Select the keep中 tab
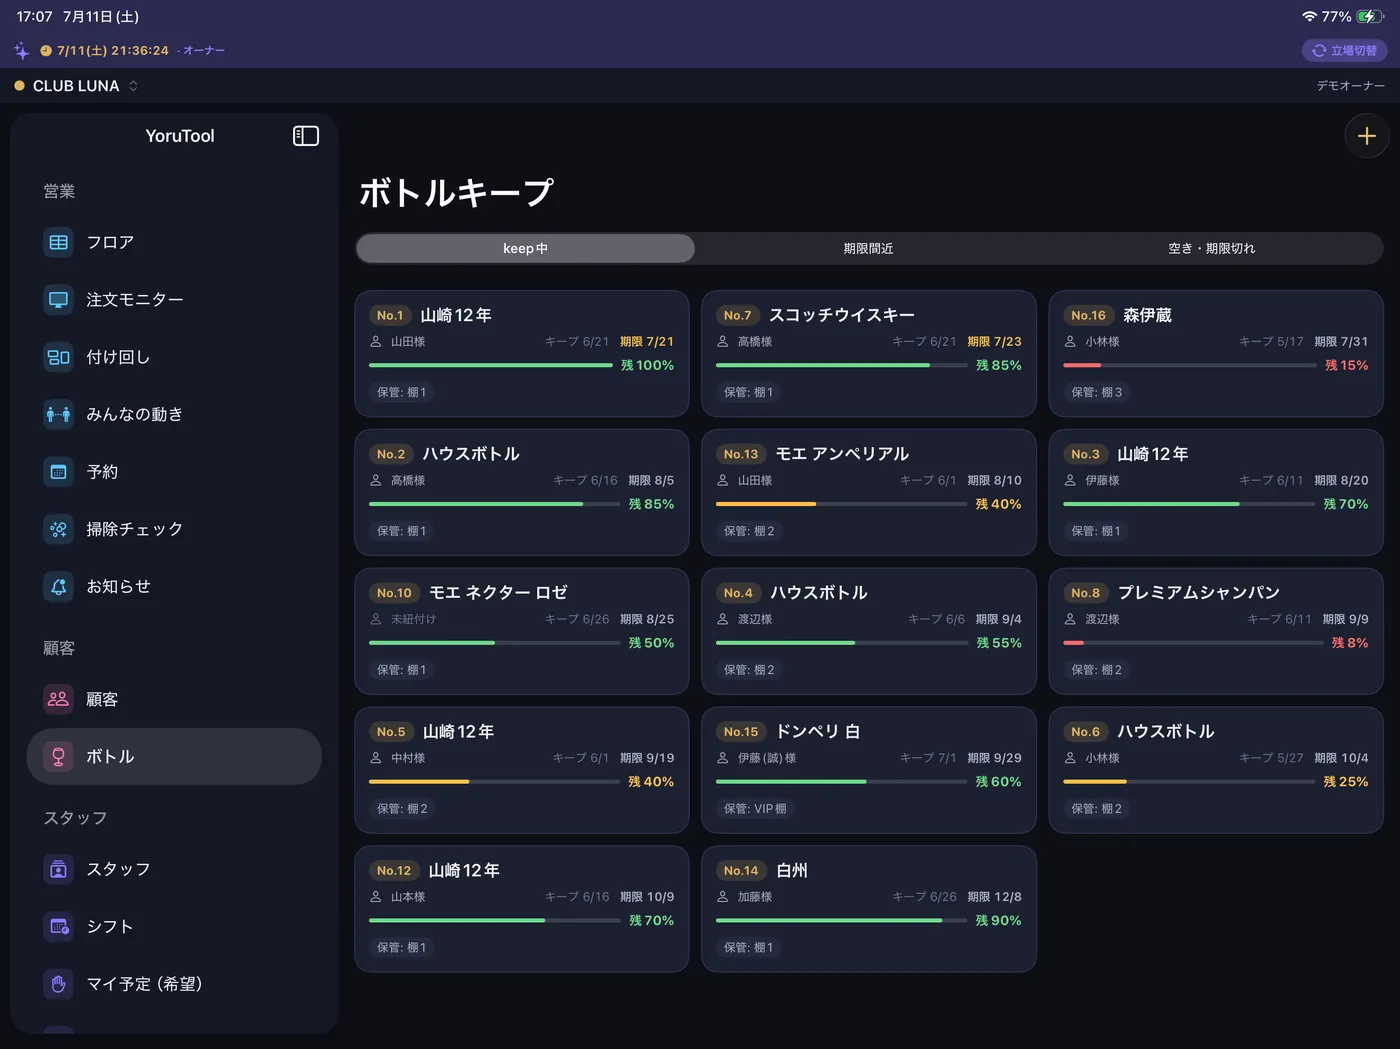Image resolution: width=1400 pixels, height=1049 pixels. point(525,248)
